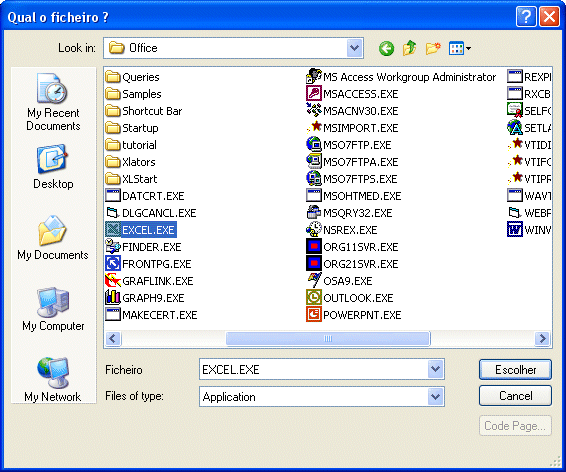Select the Xlators folder
Screen dimensions: 566x472
pos(130,162)
